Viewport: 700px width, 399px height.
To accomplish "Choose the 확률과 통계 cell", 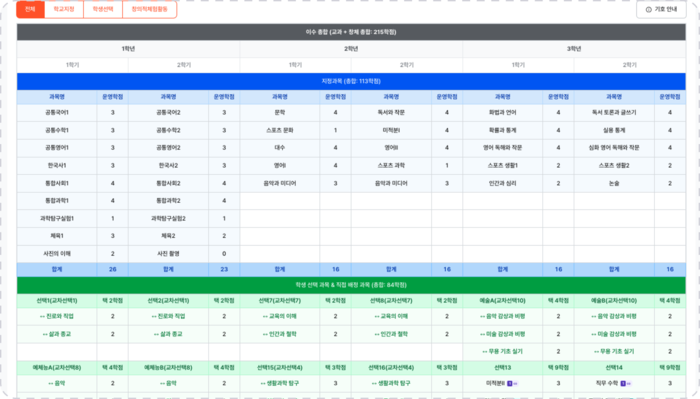I will [503, 130].
